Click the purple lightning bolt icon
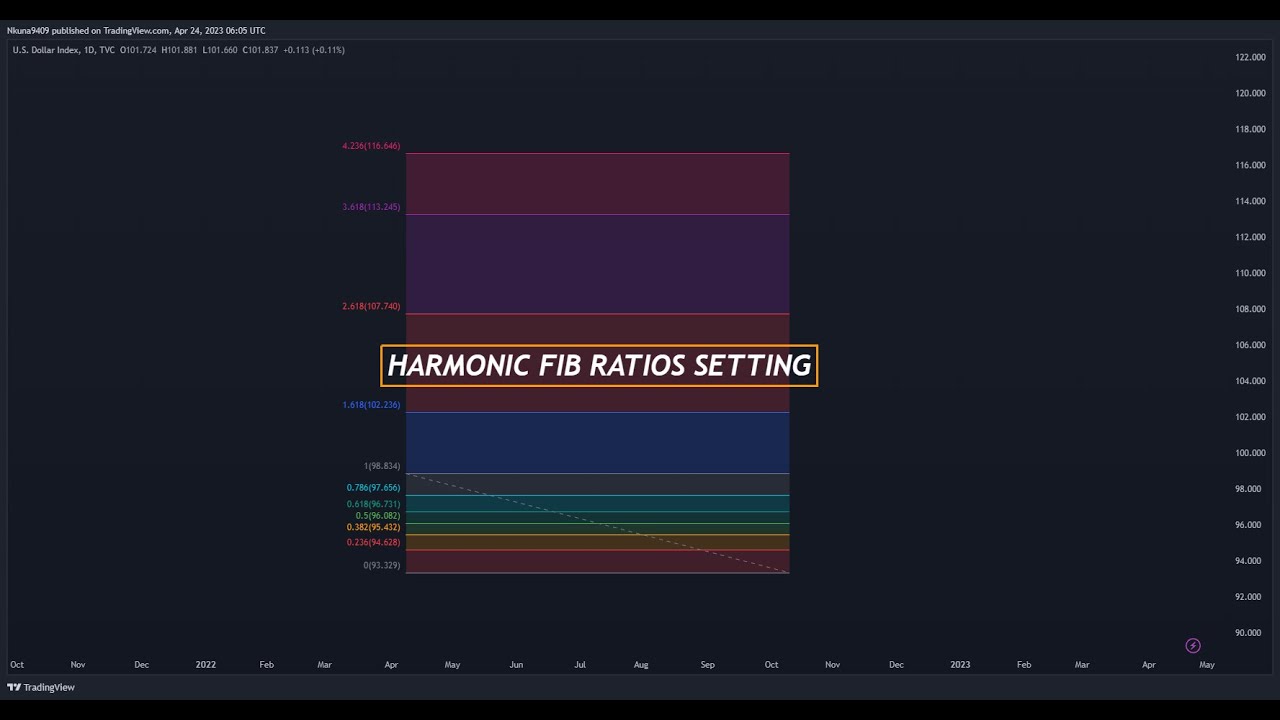1280x720 pixels. tap(1192, 646)
